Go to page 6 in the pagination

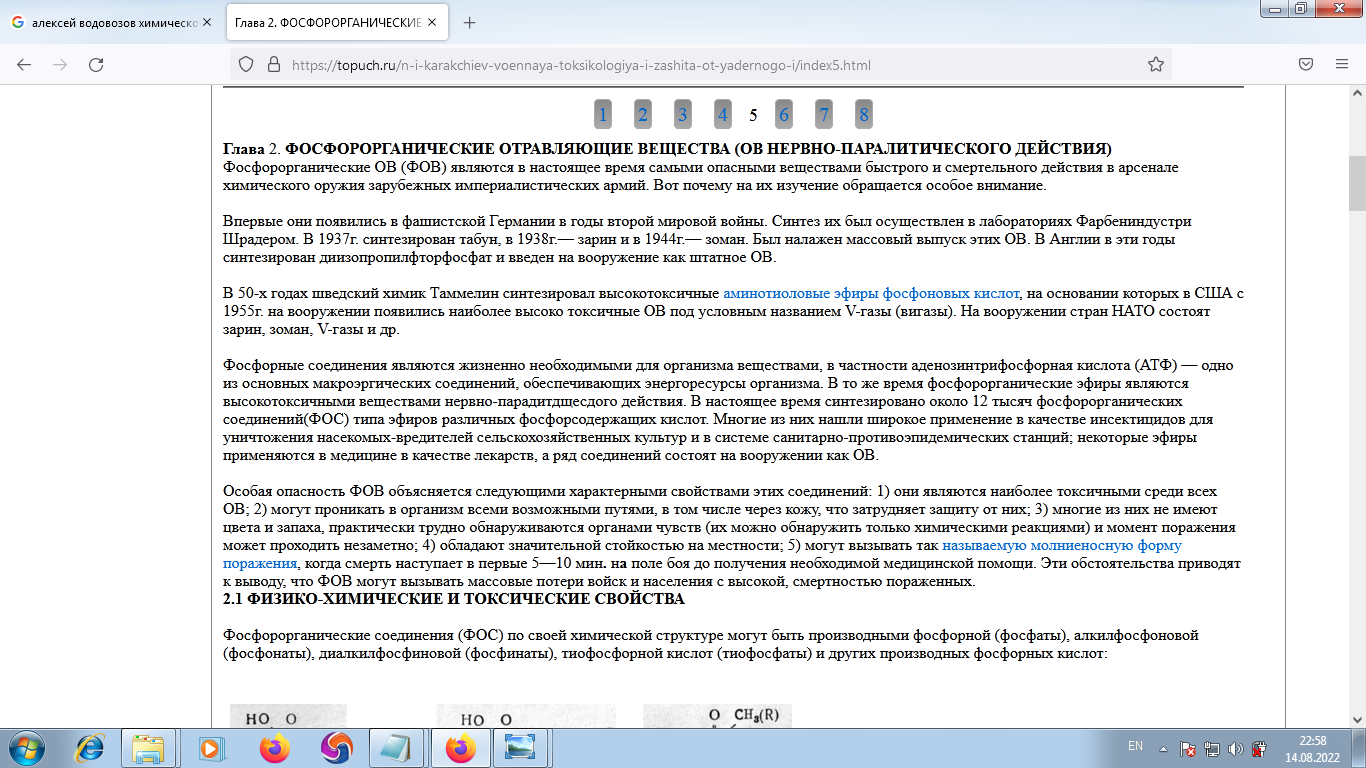(784, 114)
